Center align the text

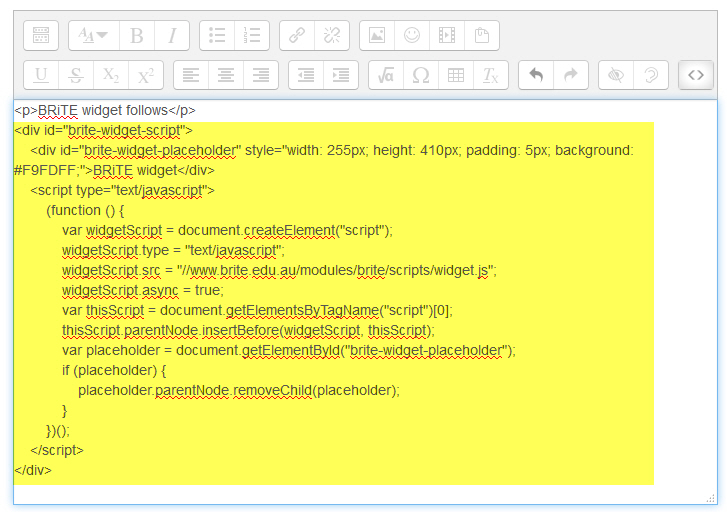[226, 75]
